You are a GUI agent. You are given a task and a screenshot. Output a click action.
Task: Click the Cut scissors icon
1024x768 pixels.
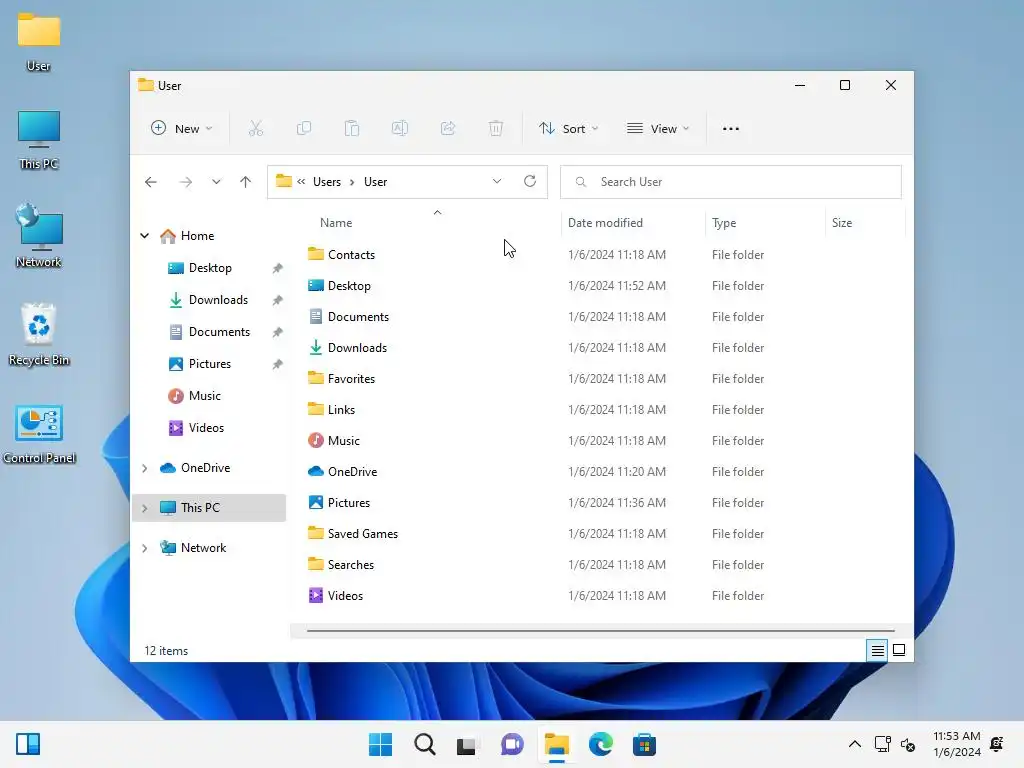point(256,129)
